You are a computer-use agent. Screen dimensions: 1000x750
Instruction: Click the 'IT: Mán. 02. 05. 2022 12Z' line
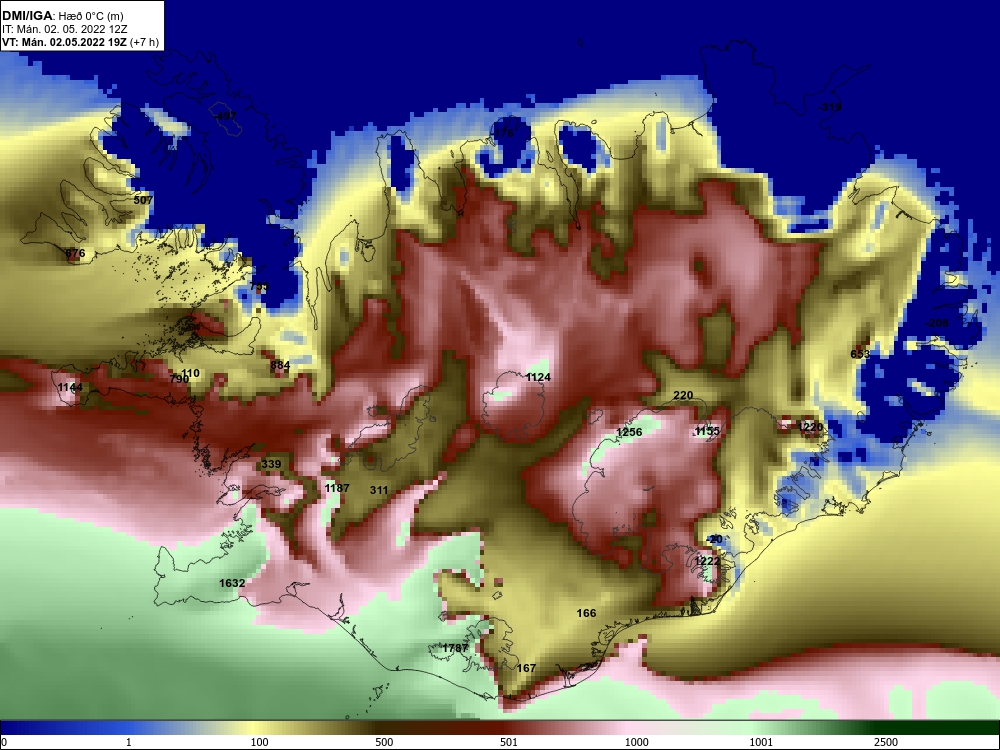64,29
